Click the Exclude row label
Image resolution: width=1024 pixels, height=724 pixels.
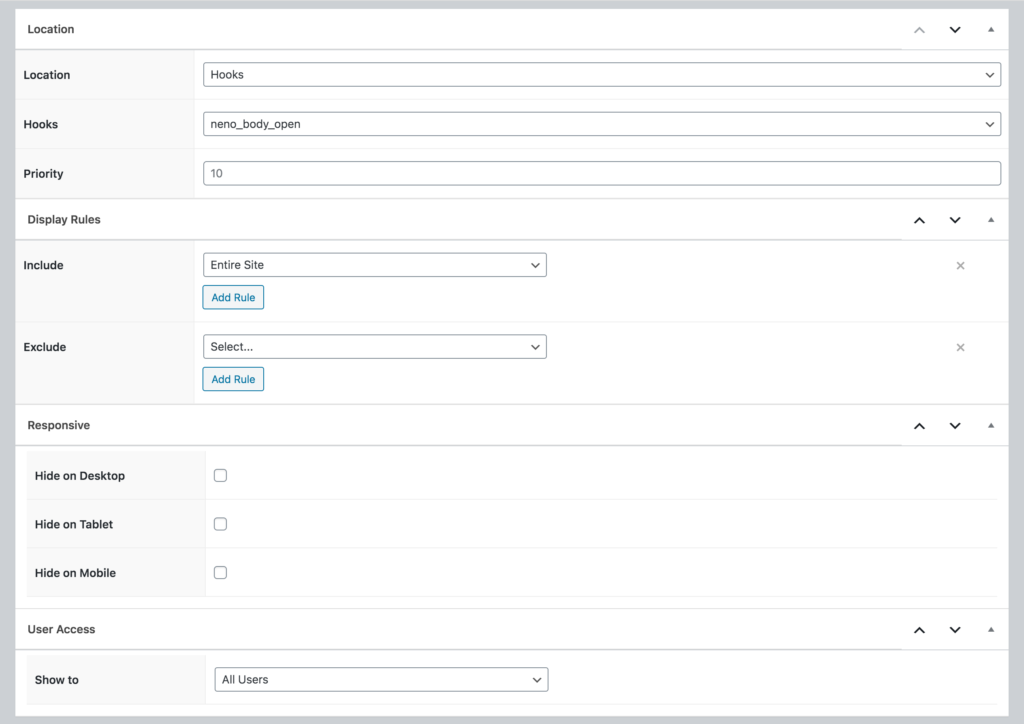click(x=44, y=347)
